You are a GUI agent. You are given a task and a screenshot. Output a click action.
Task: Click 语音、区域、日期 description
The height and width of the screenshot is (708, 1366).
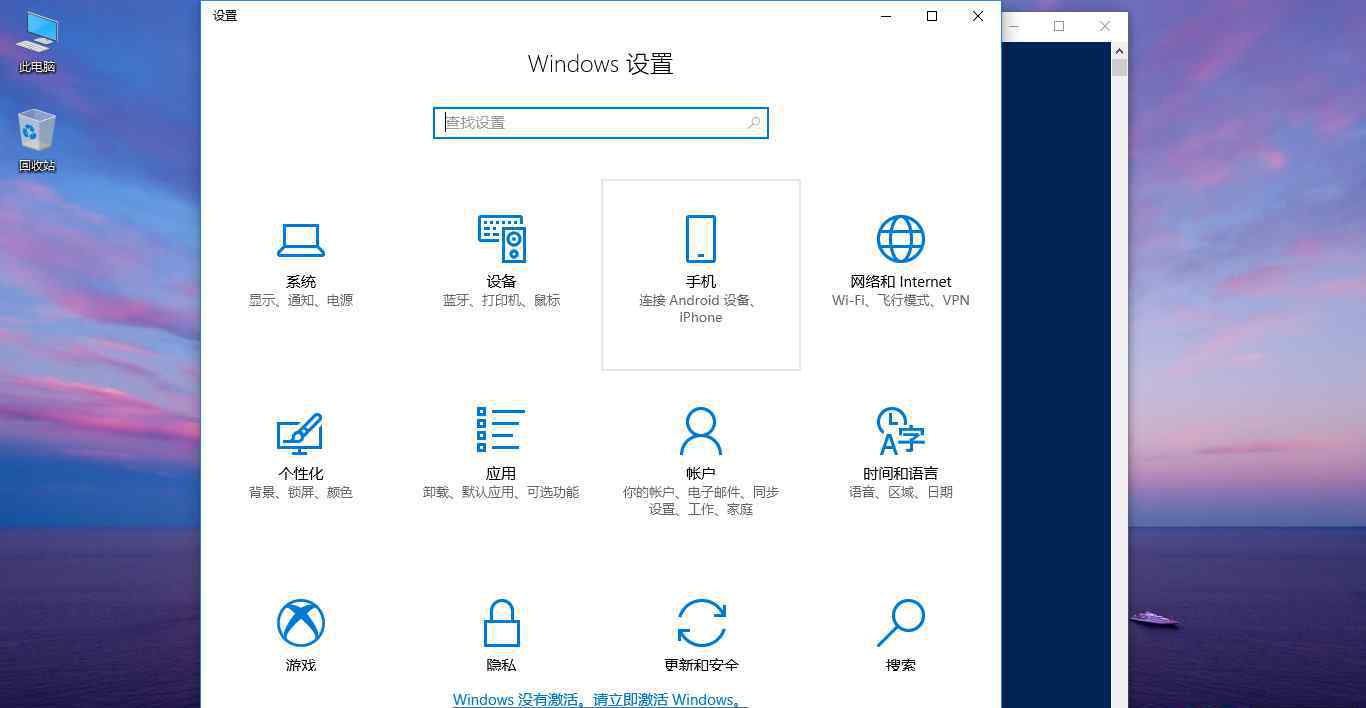point(900,492)
